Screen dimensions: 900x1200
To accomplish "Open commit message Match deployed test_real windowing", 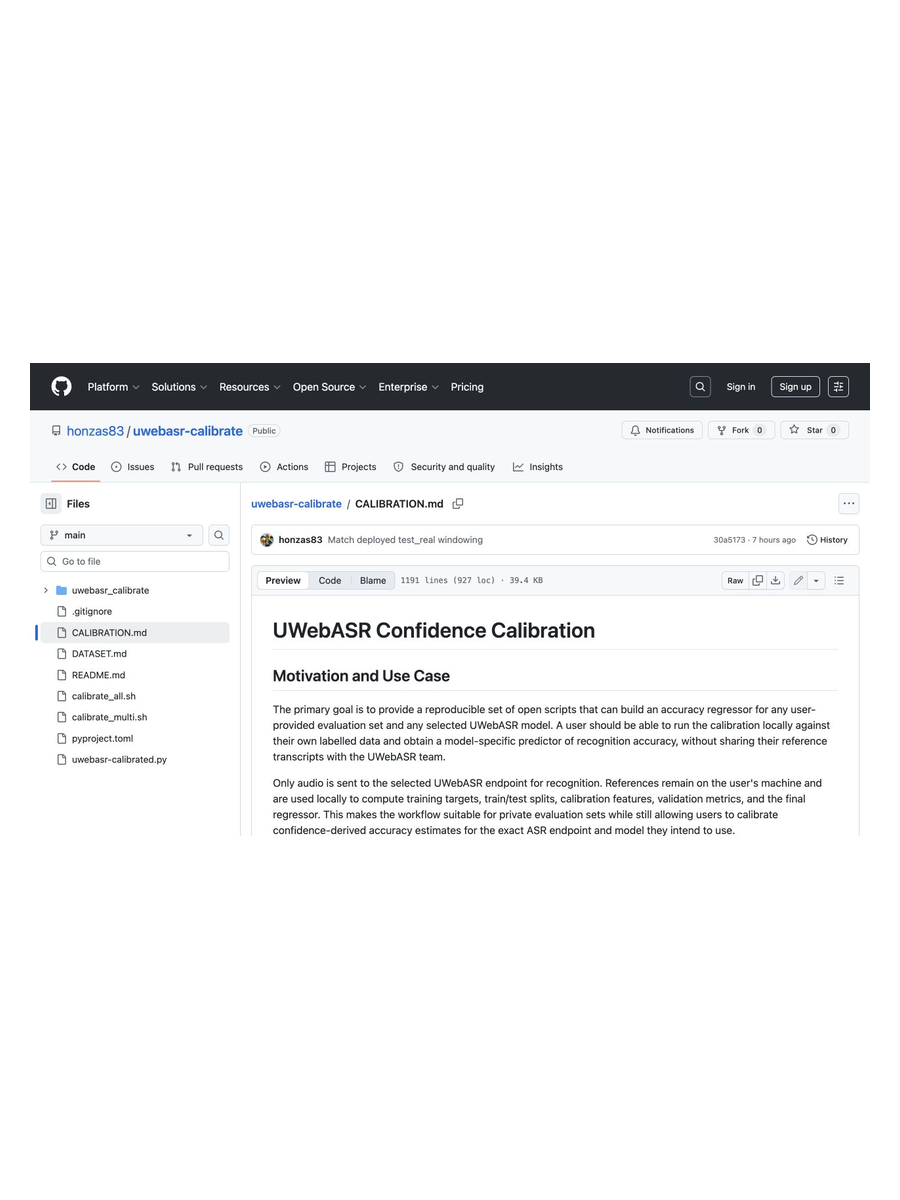I will coord(405,540).
